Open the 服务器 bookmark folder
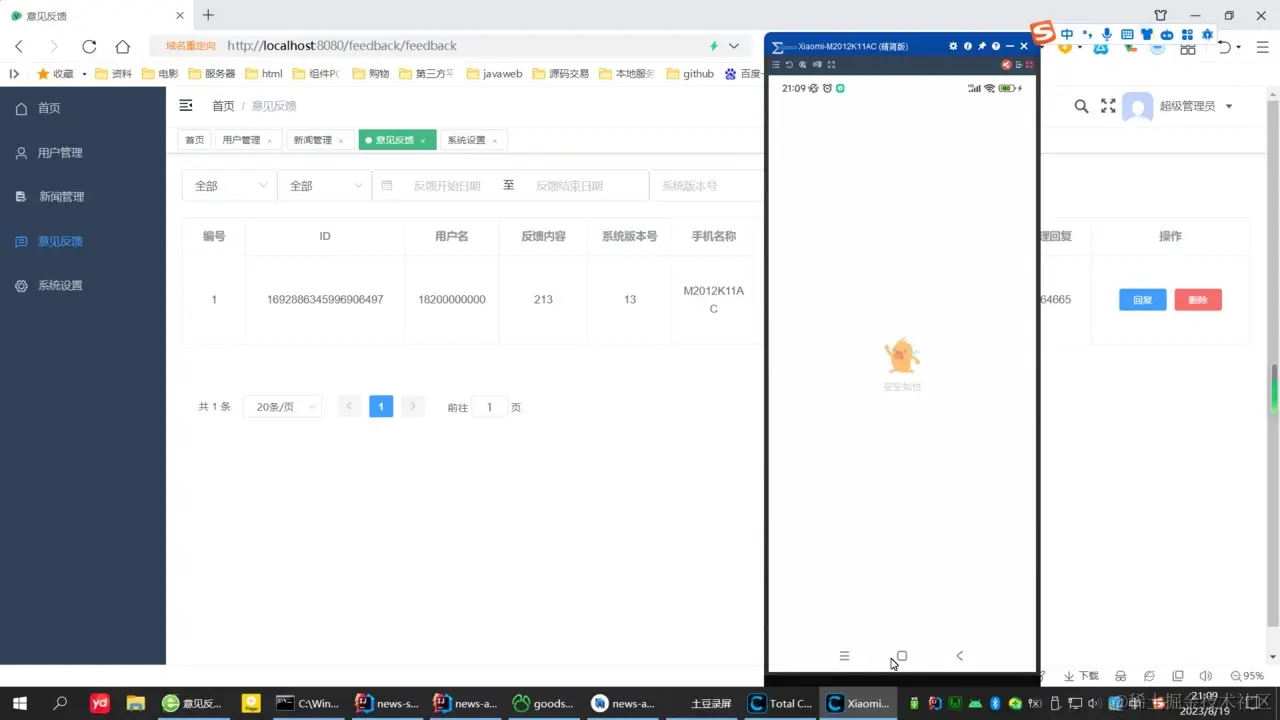The height and width of the screenshot is (720, 1280). (x=210, y=74)
